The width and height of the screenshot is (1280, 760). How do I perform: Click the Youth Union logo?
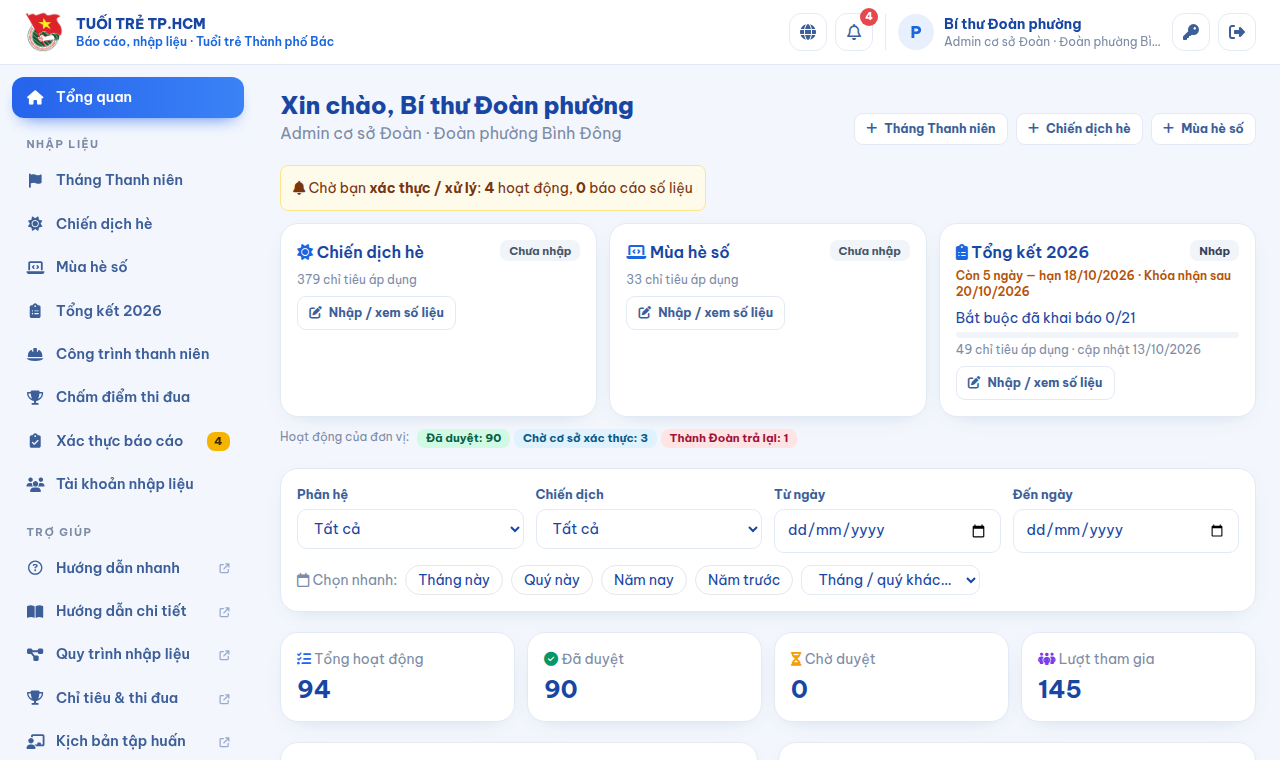[x=44, y=32]
